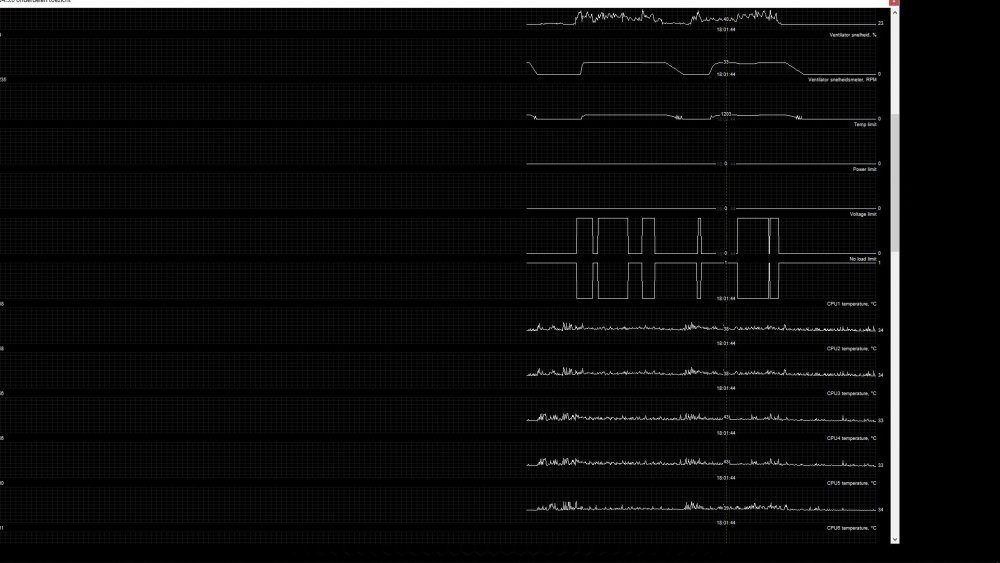This screenshot has height=563, width=1000.
Task: Click the 'CPU2 temperature, °C' label
Action: coord(851,349)
